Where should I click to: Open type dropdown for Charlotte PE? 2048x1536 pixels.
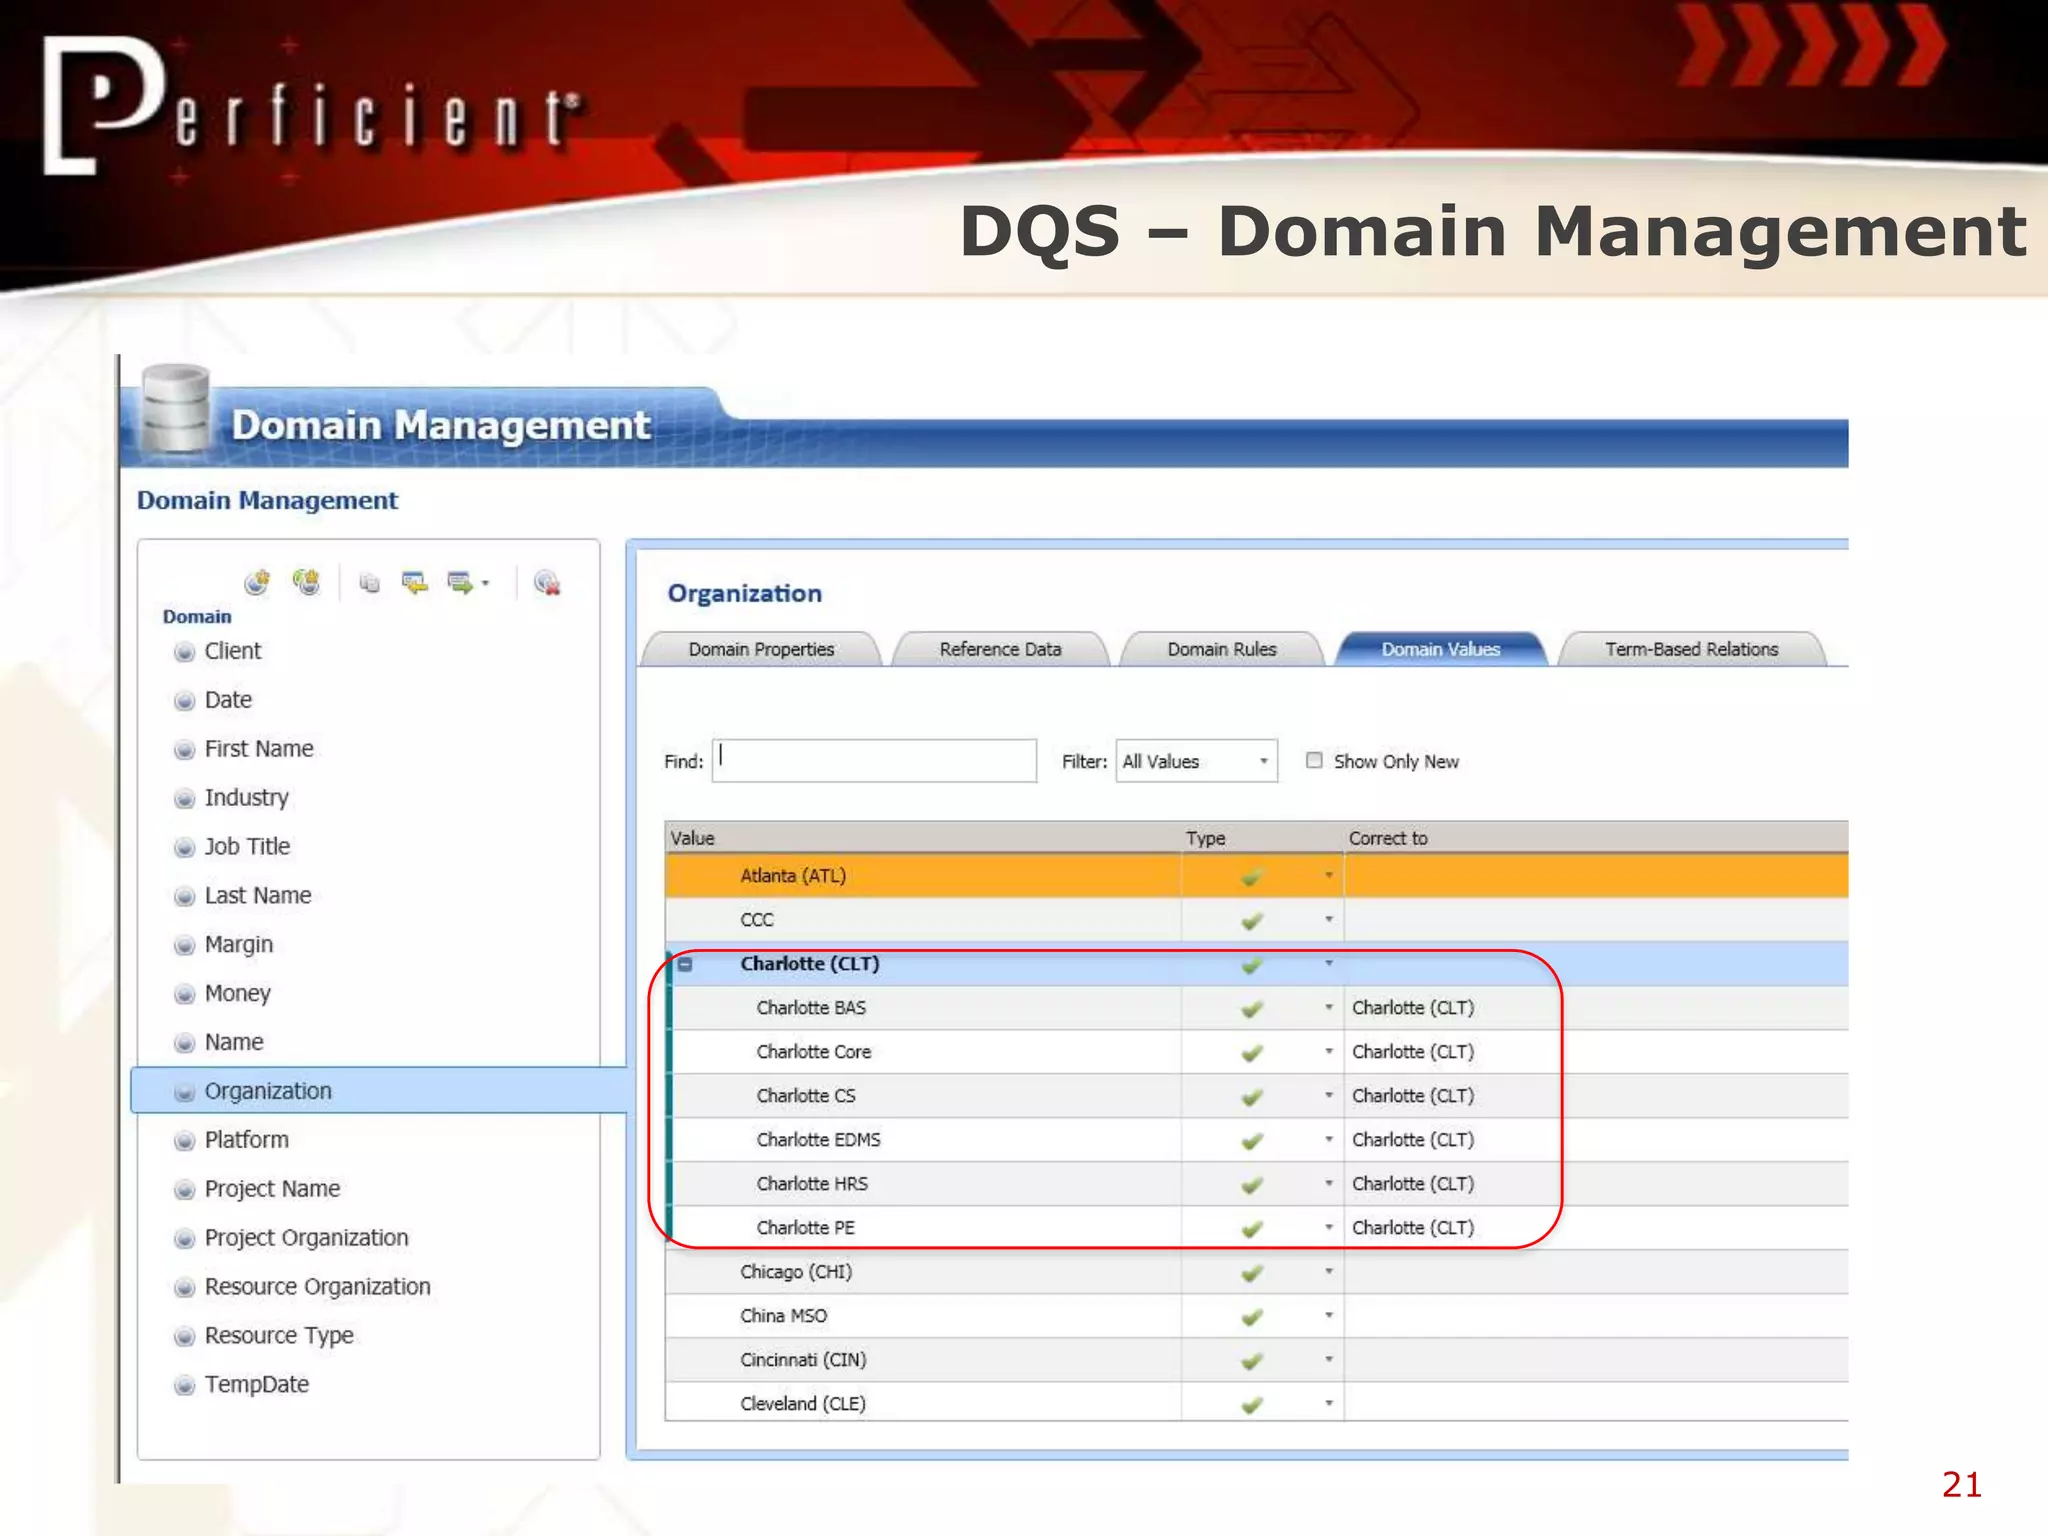[x=1329, y=1227]
